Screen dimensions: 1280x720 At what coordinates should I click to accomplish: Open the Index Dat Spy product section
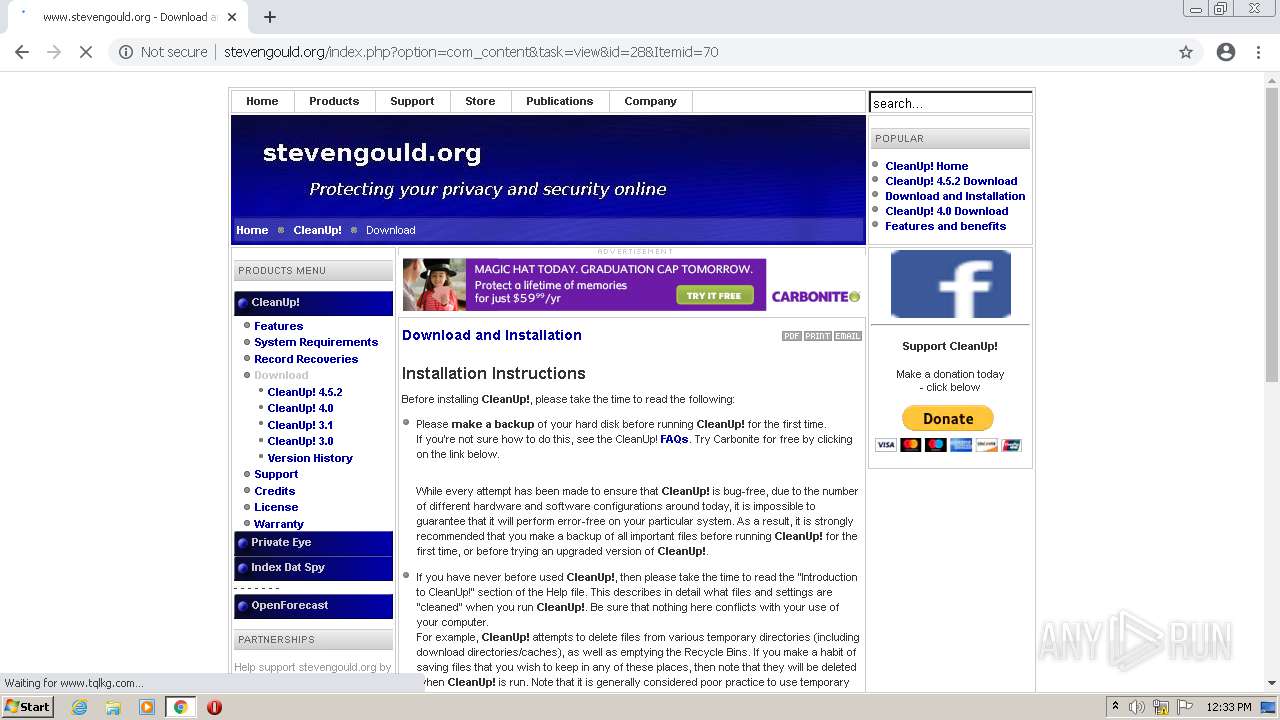point(313,568)
